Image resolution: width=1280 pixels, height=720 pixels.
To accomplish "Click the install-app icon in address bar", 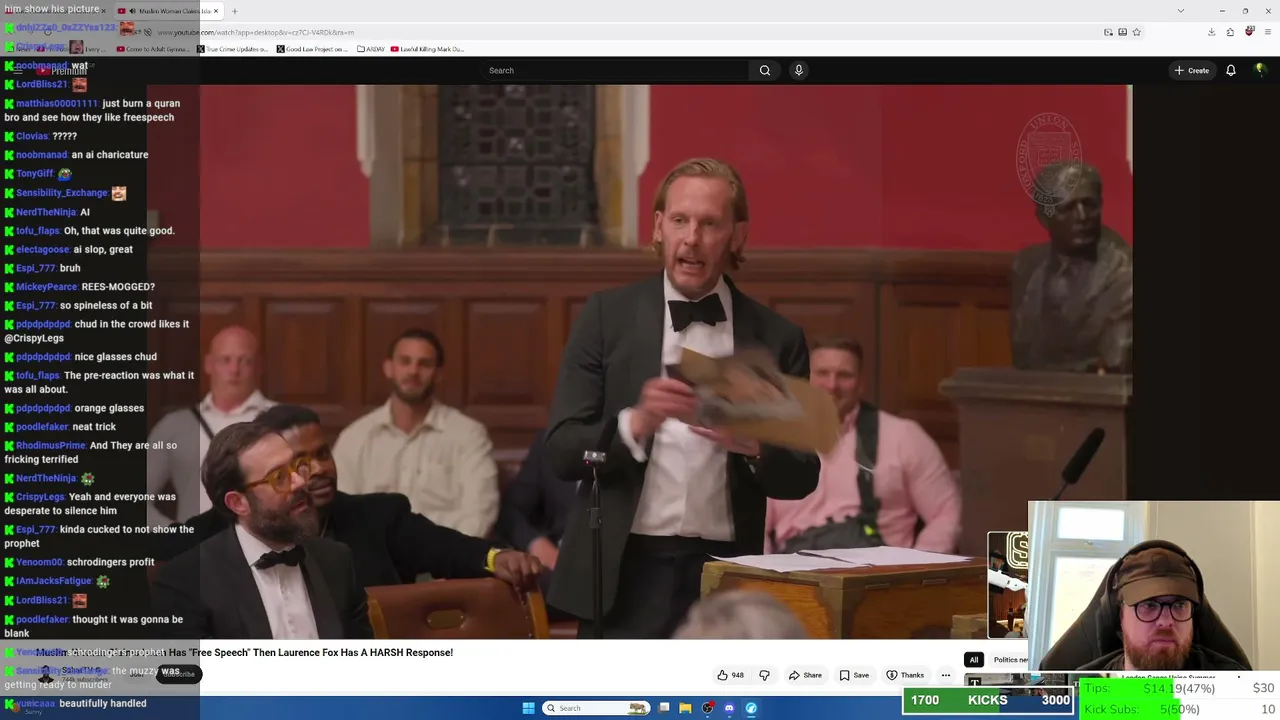I will (x=1123, y=32).
